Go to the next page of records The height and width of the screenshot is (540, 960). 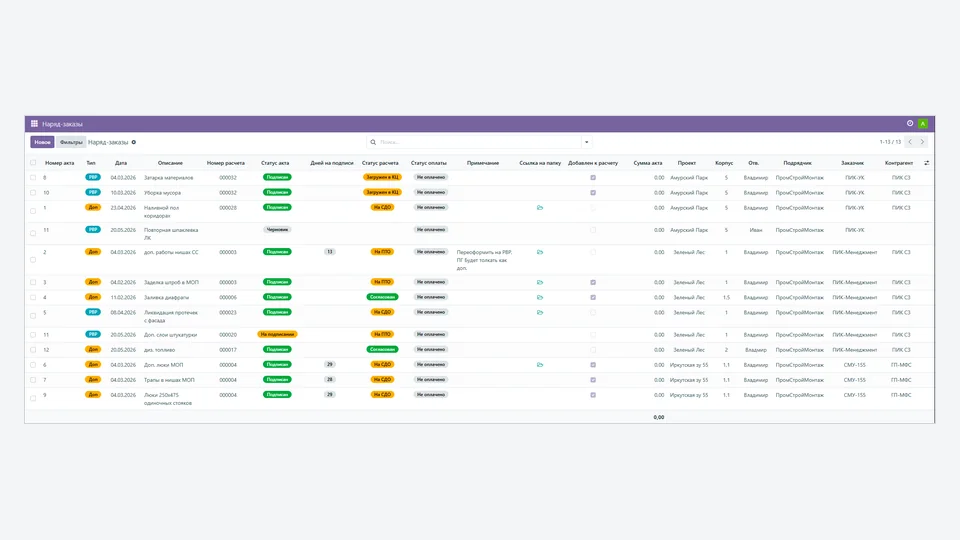(x=922, y=142)
